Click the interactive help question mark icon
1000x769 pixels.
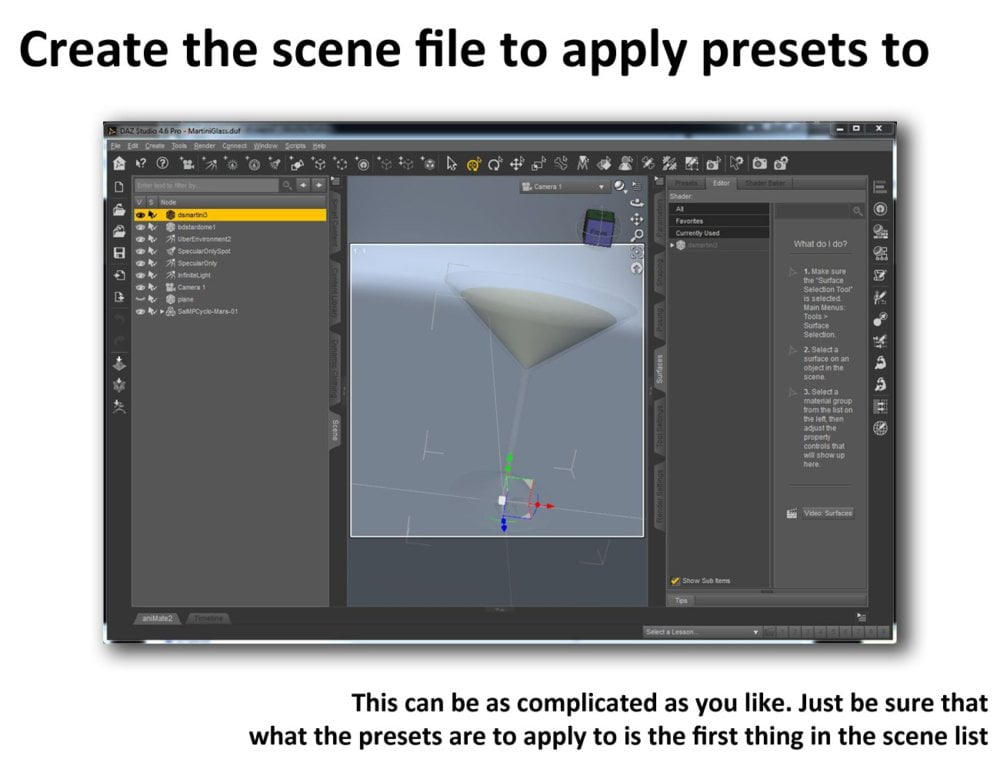(161, 164)
